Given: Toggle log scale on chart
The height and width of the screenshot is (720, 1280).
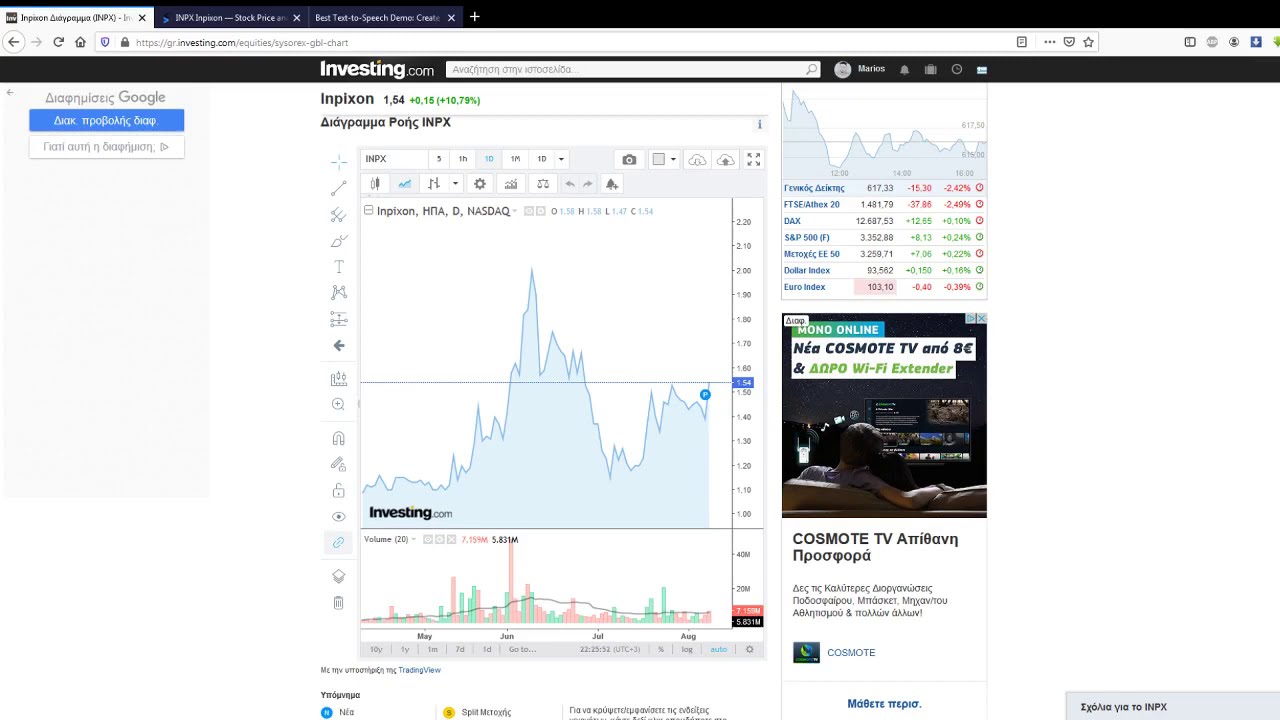Looking at the screenshot, I should coord(687,649).
